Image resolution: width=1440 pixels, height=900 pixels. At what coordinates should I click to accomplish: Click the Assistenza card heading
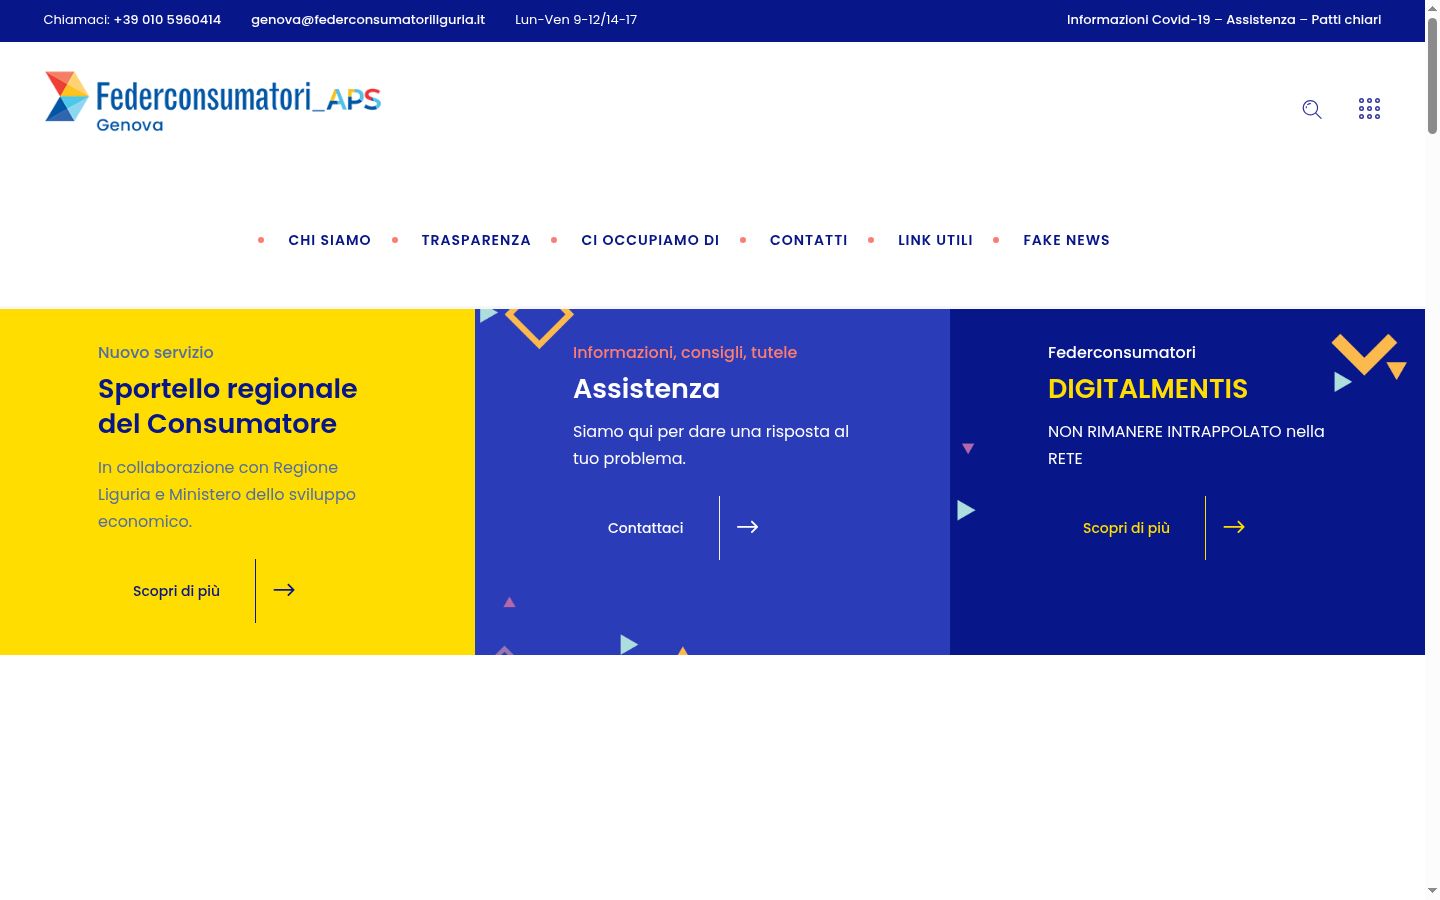pyautogui.click(x=646, y=389)
